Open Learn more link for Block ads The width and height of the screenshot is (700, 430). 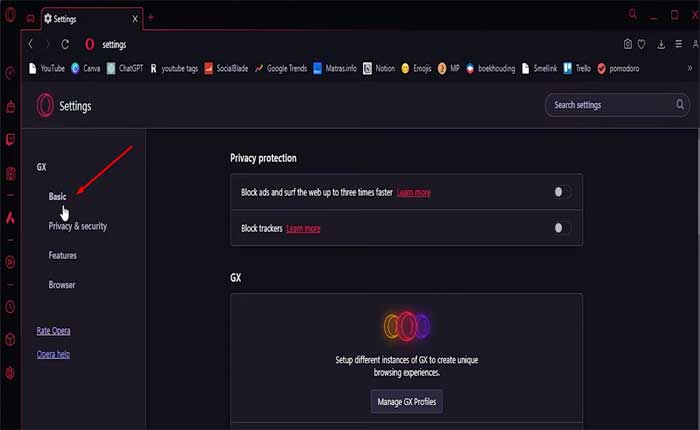414,193
